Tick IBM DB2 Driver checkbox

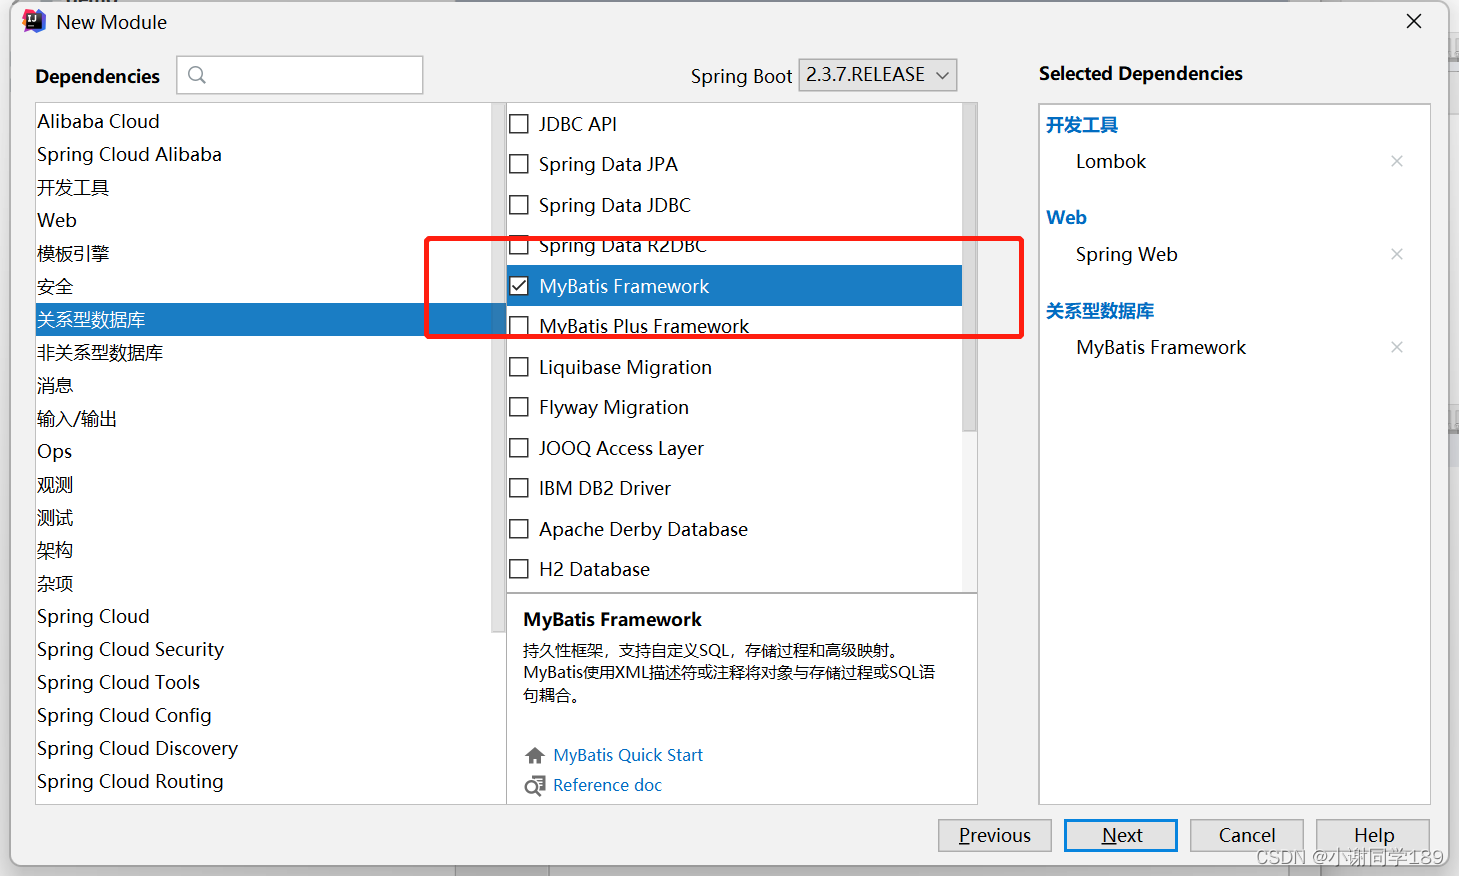pos(519,488)
